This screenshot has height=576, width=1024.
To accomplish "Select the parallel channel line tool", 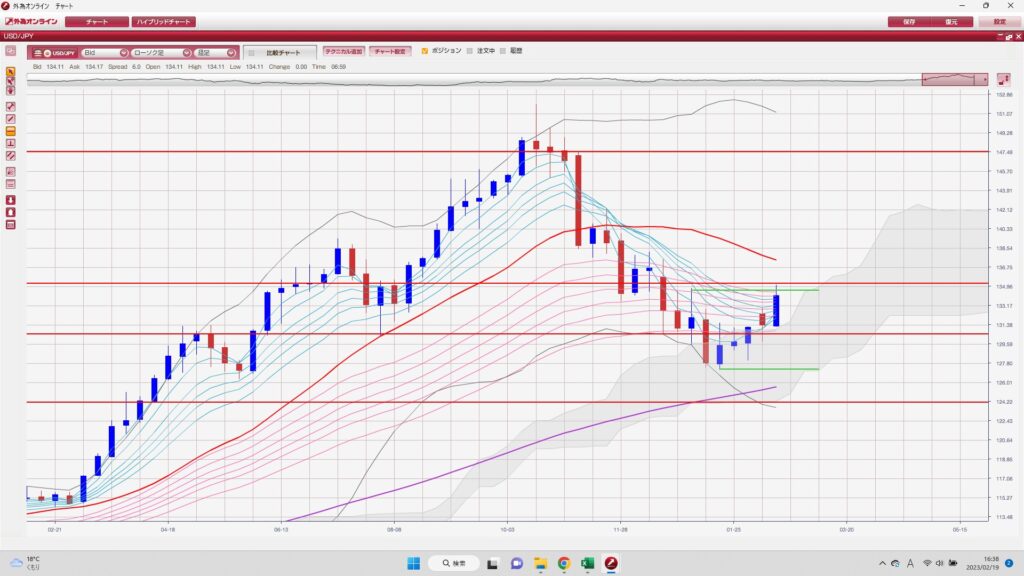I will (11, 156).
